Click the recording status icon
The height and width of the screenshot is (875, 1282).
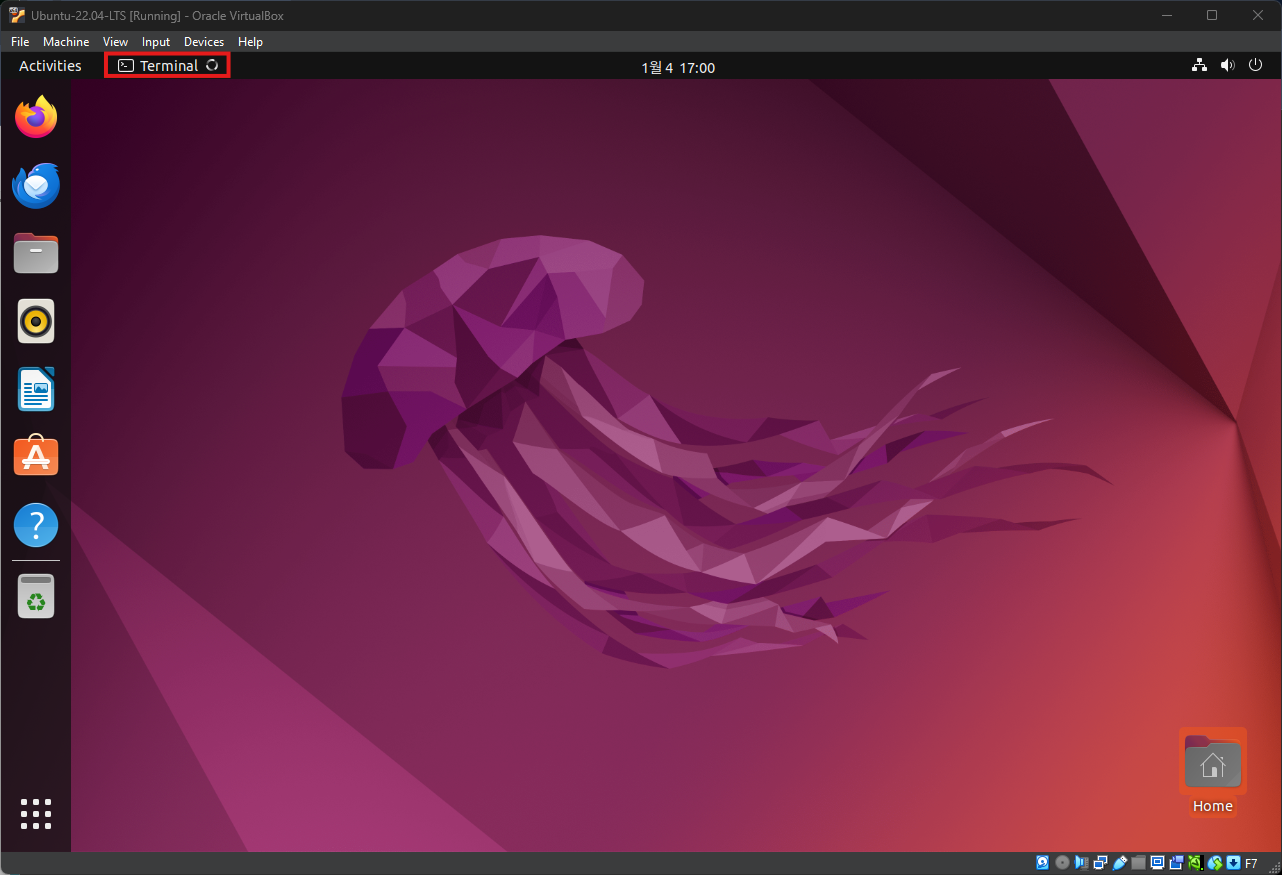click(x=1176, y=863)
